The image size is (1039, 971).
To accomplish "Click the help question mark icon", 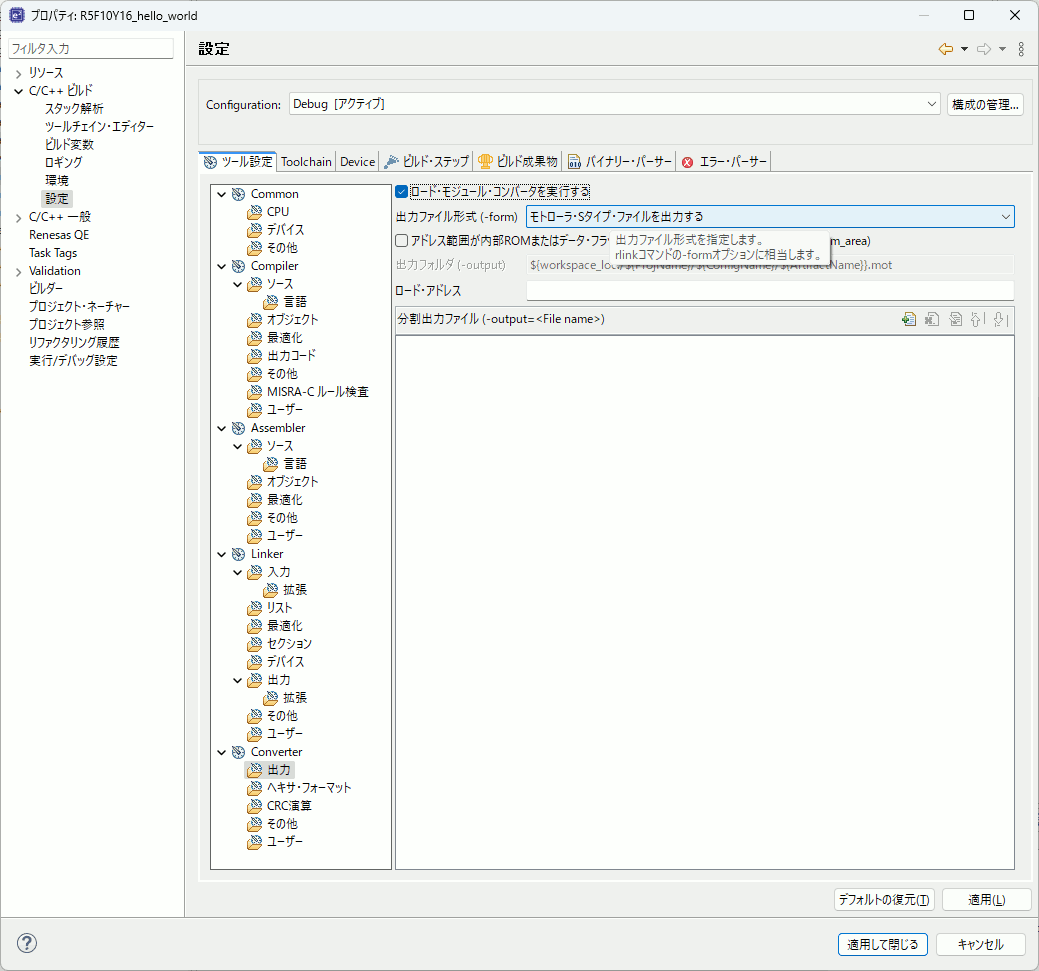I will pyautogui.click(x=27, y=943).
